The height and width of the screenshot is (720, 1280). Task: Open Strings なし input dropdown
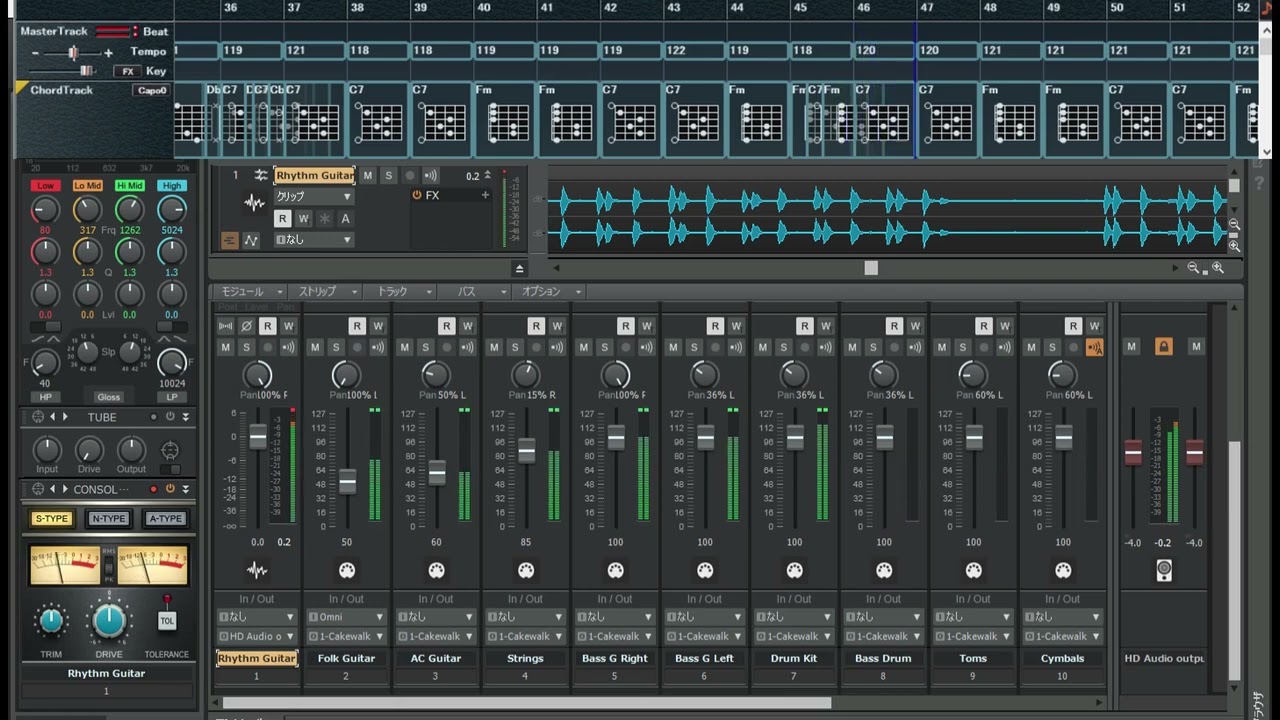(x=525, y=617)
